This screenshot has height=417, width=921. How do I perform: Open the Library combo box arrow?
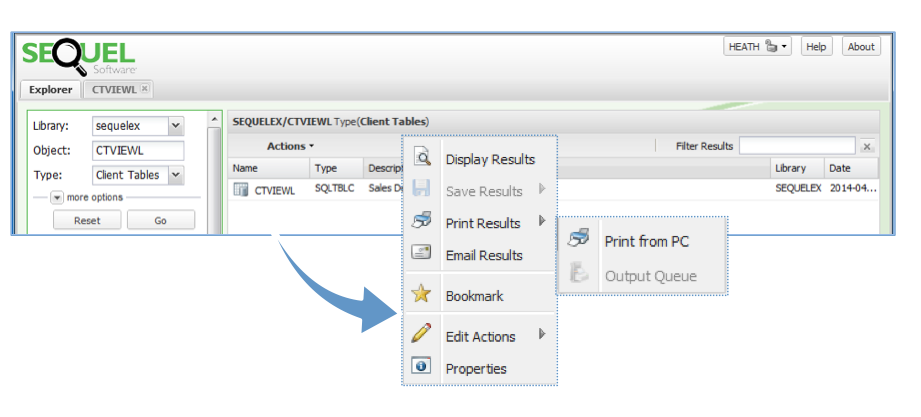tap(176, 126)
